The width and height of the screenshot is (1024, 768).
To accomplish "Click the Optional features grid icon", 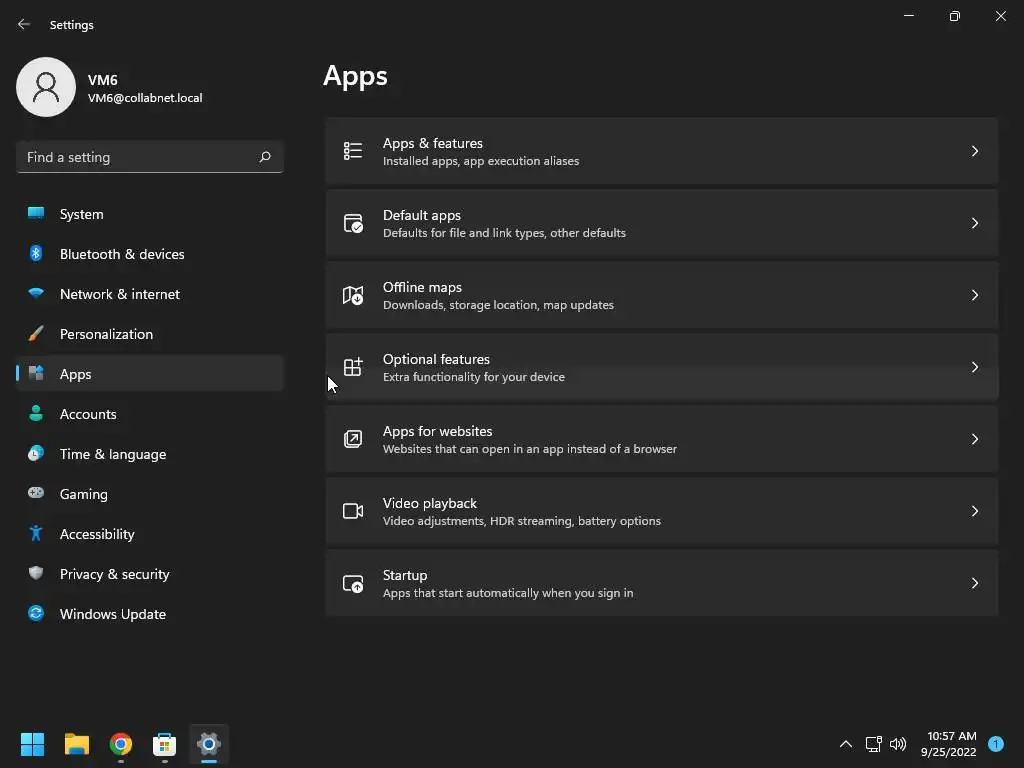I will point(353,367).
